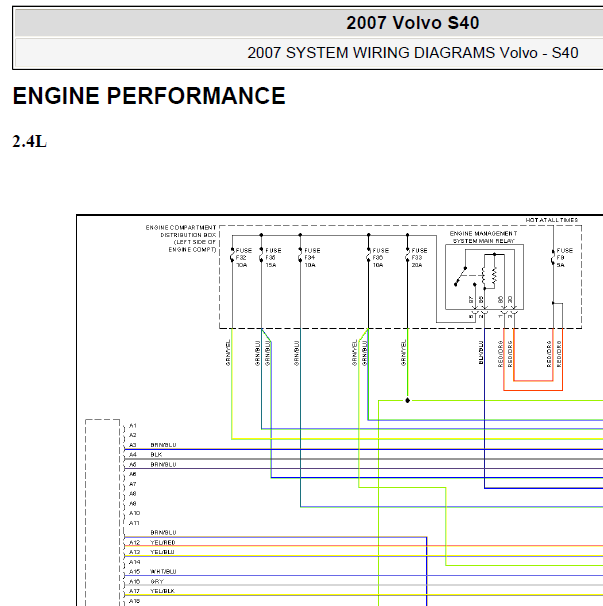Click the 'HOT AT ALL TIMES' label
Image resolution: width=603 pixels, height=606 pixels.
coord(552,220)
